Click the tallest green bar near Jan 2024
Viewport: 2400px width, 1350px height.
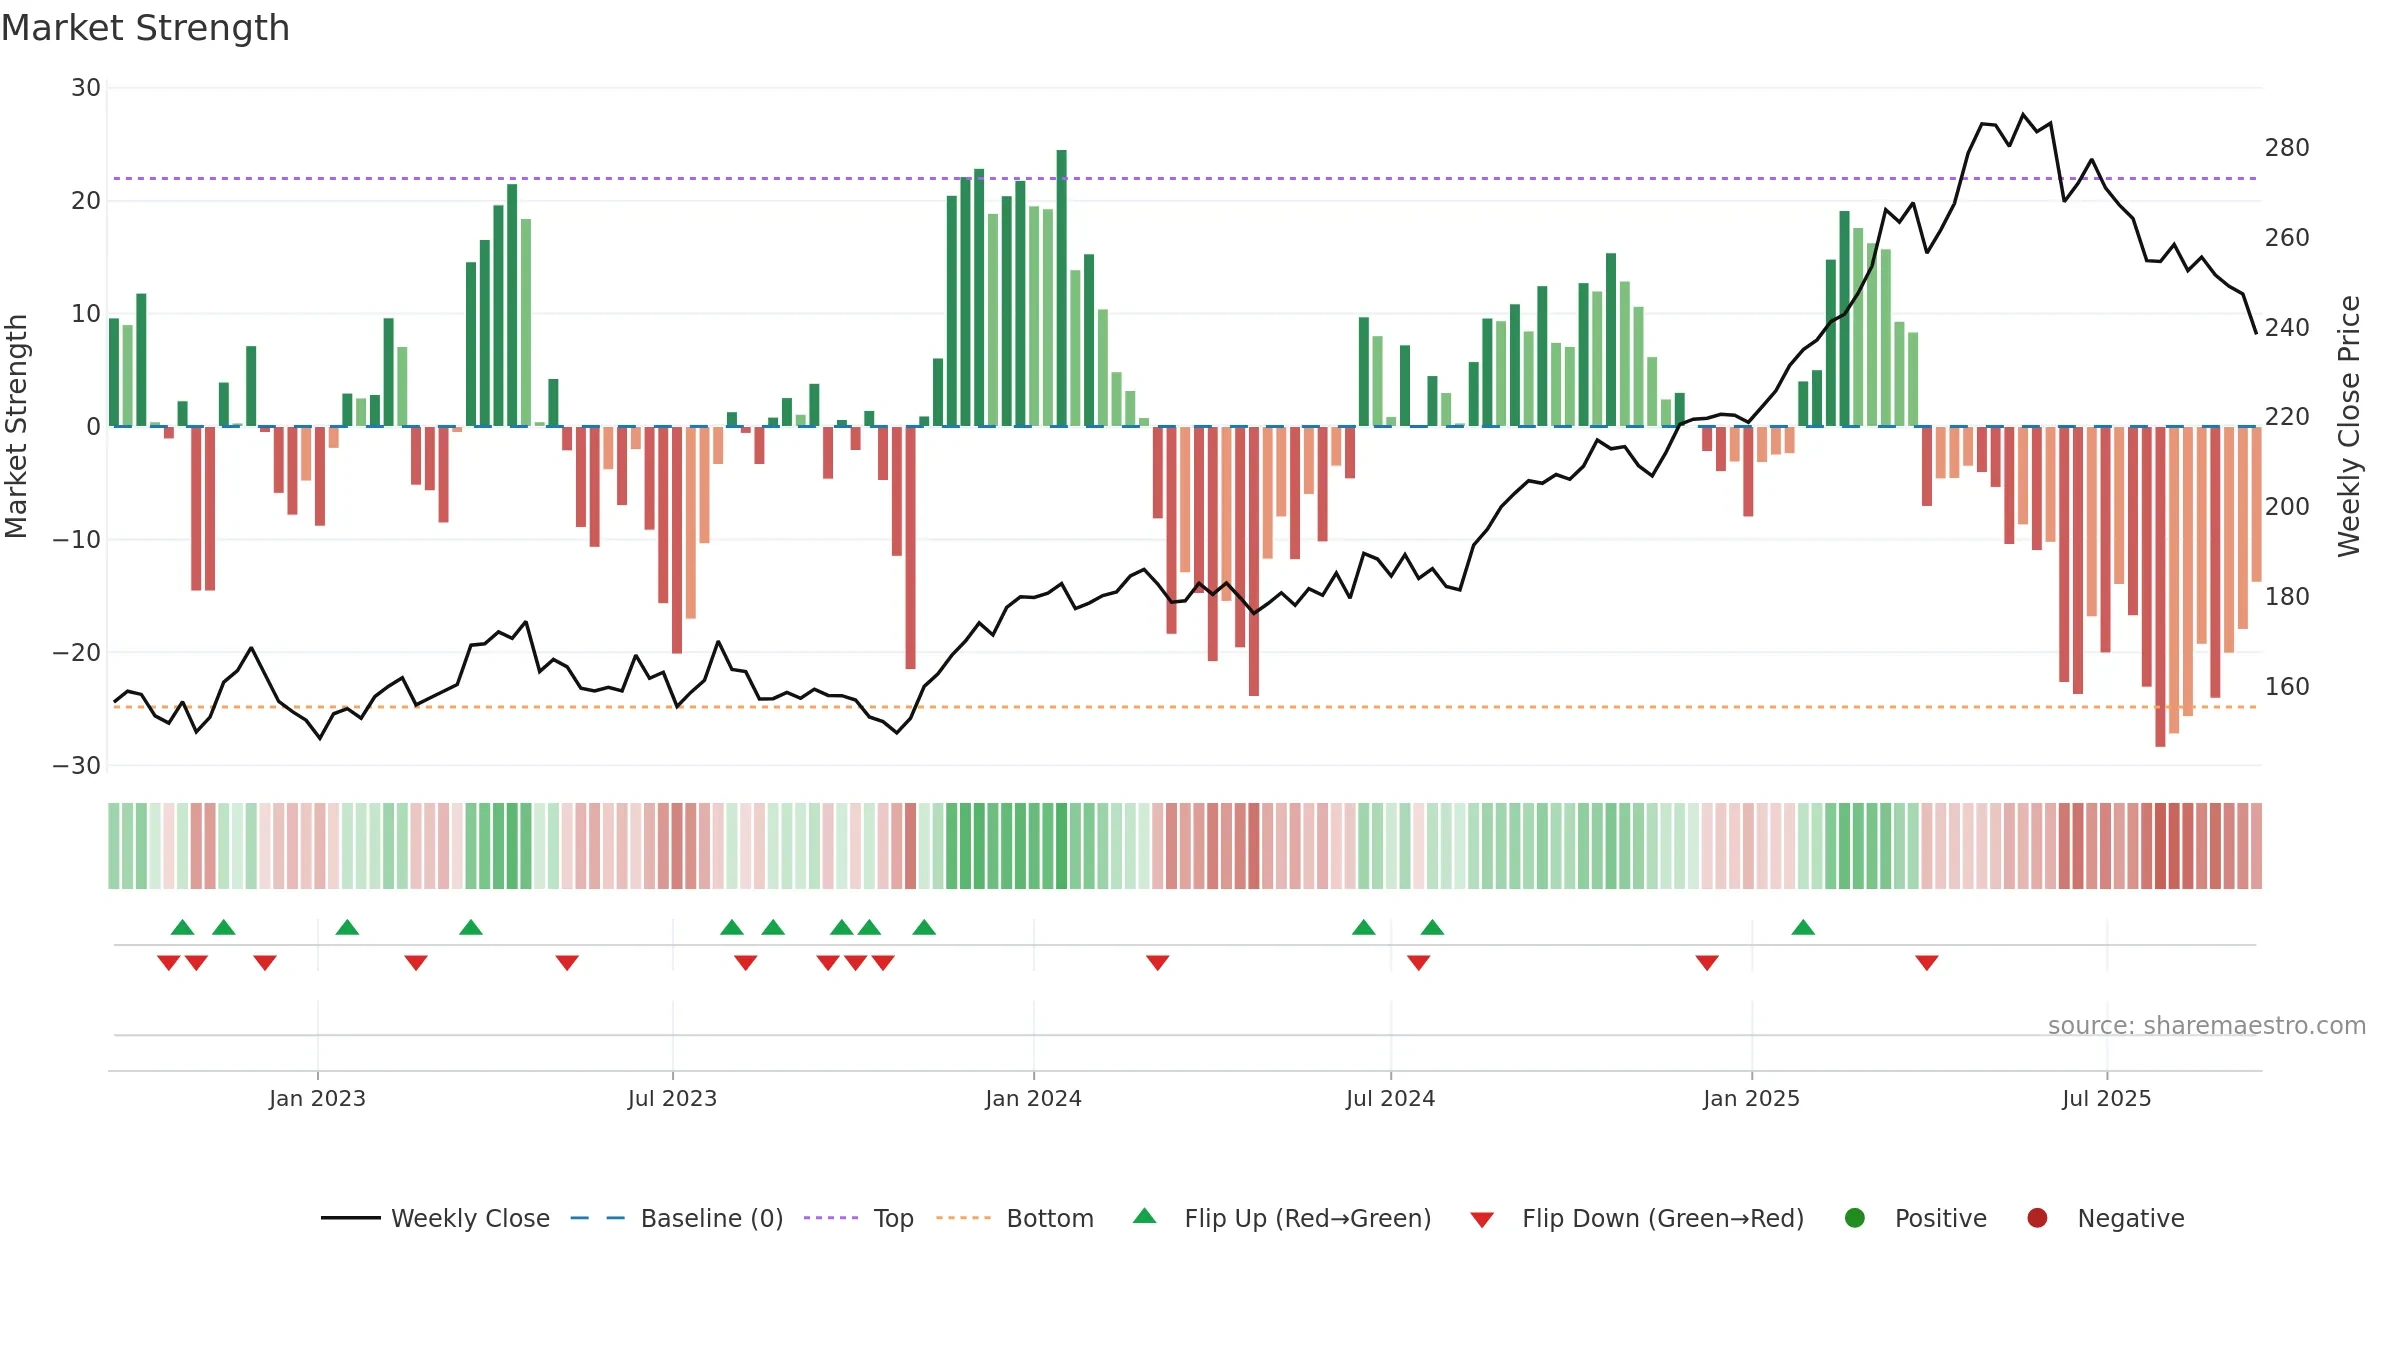(1061, 288)
